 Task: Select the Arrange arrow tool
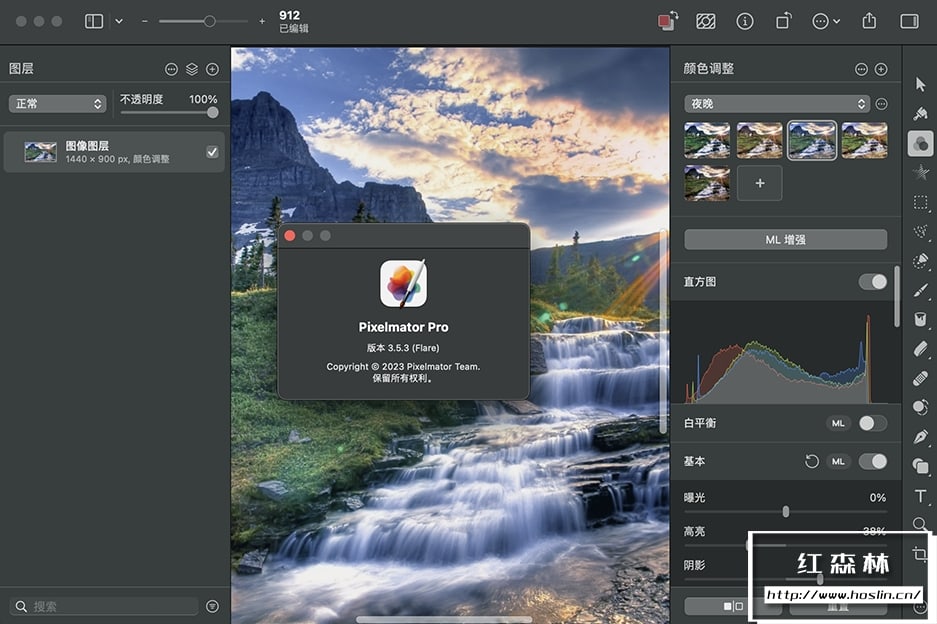[920, 84]
